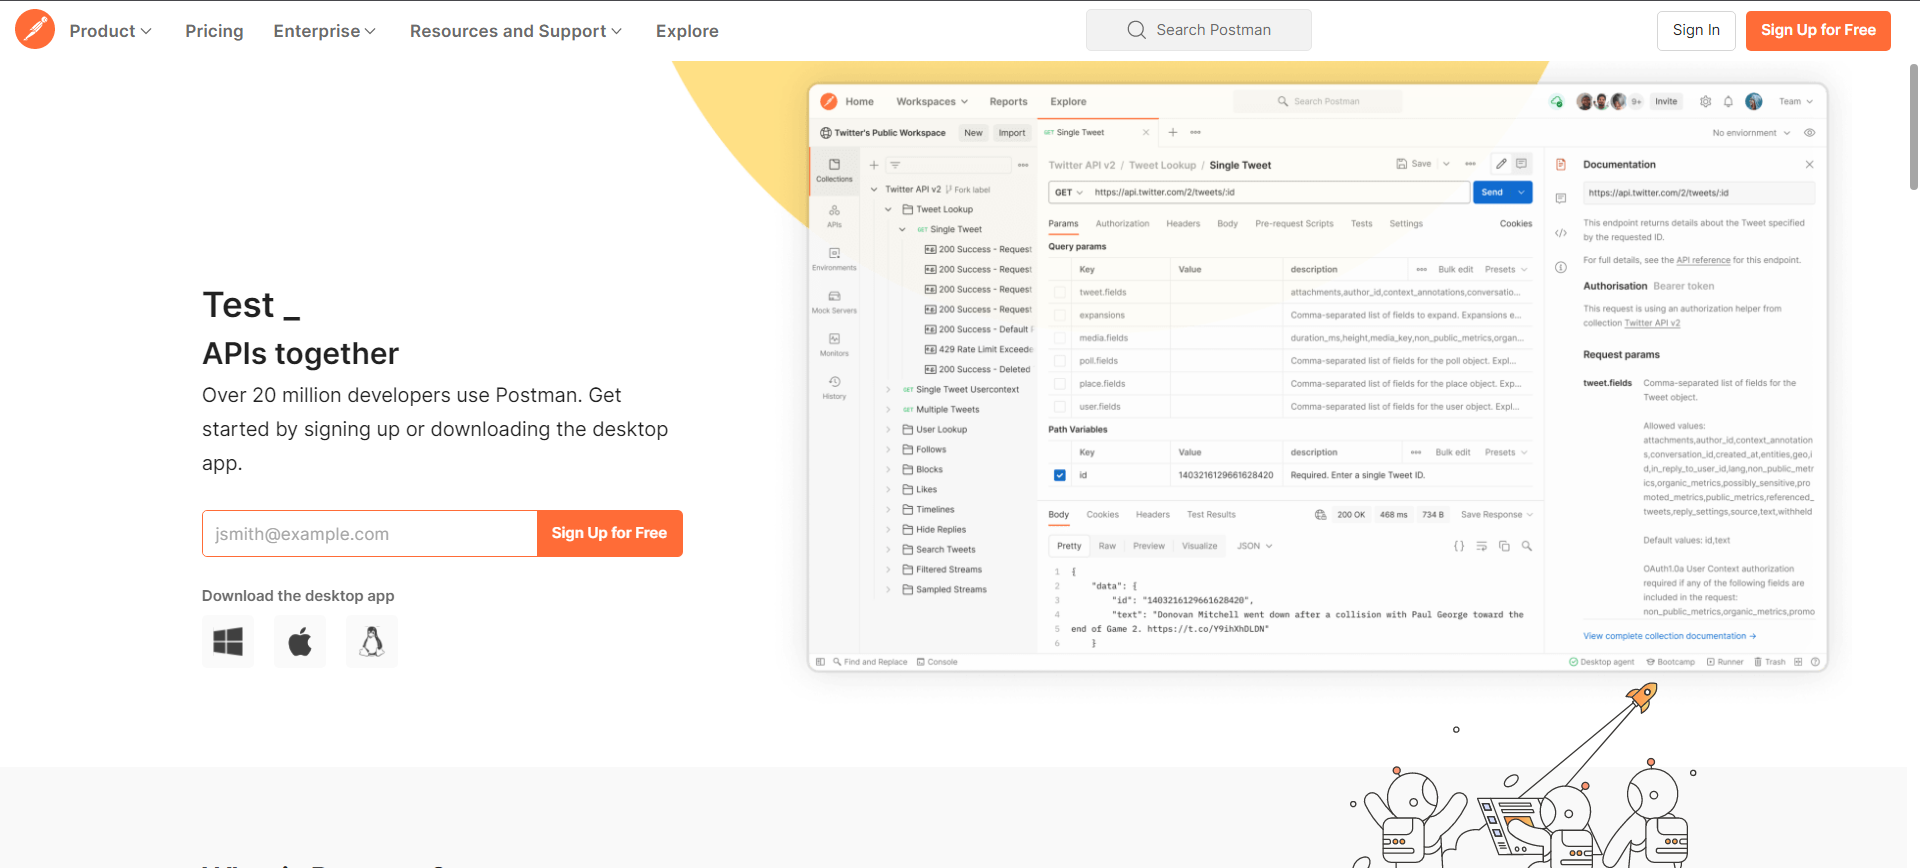This screenshot has width=1920, height=868.
Task: Toggle the poll.fields checkbox
Action: (x=1060, y=361)
